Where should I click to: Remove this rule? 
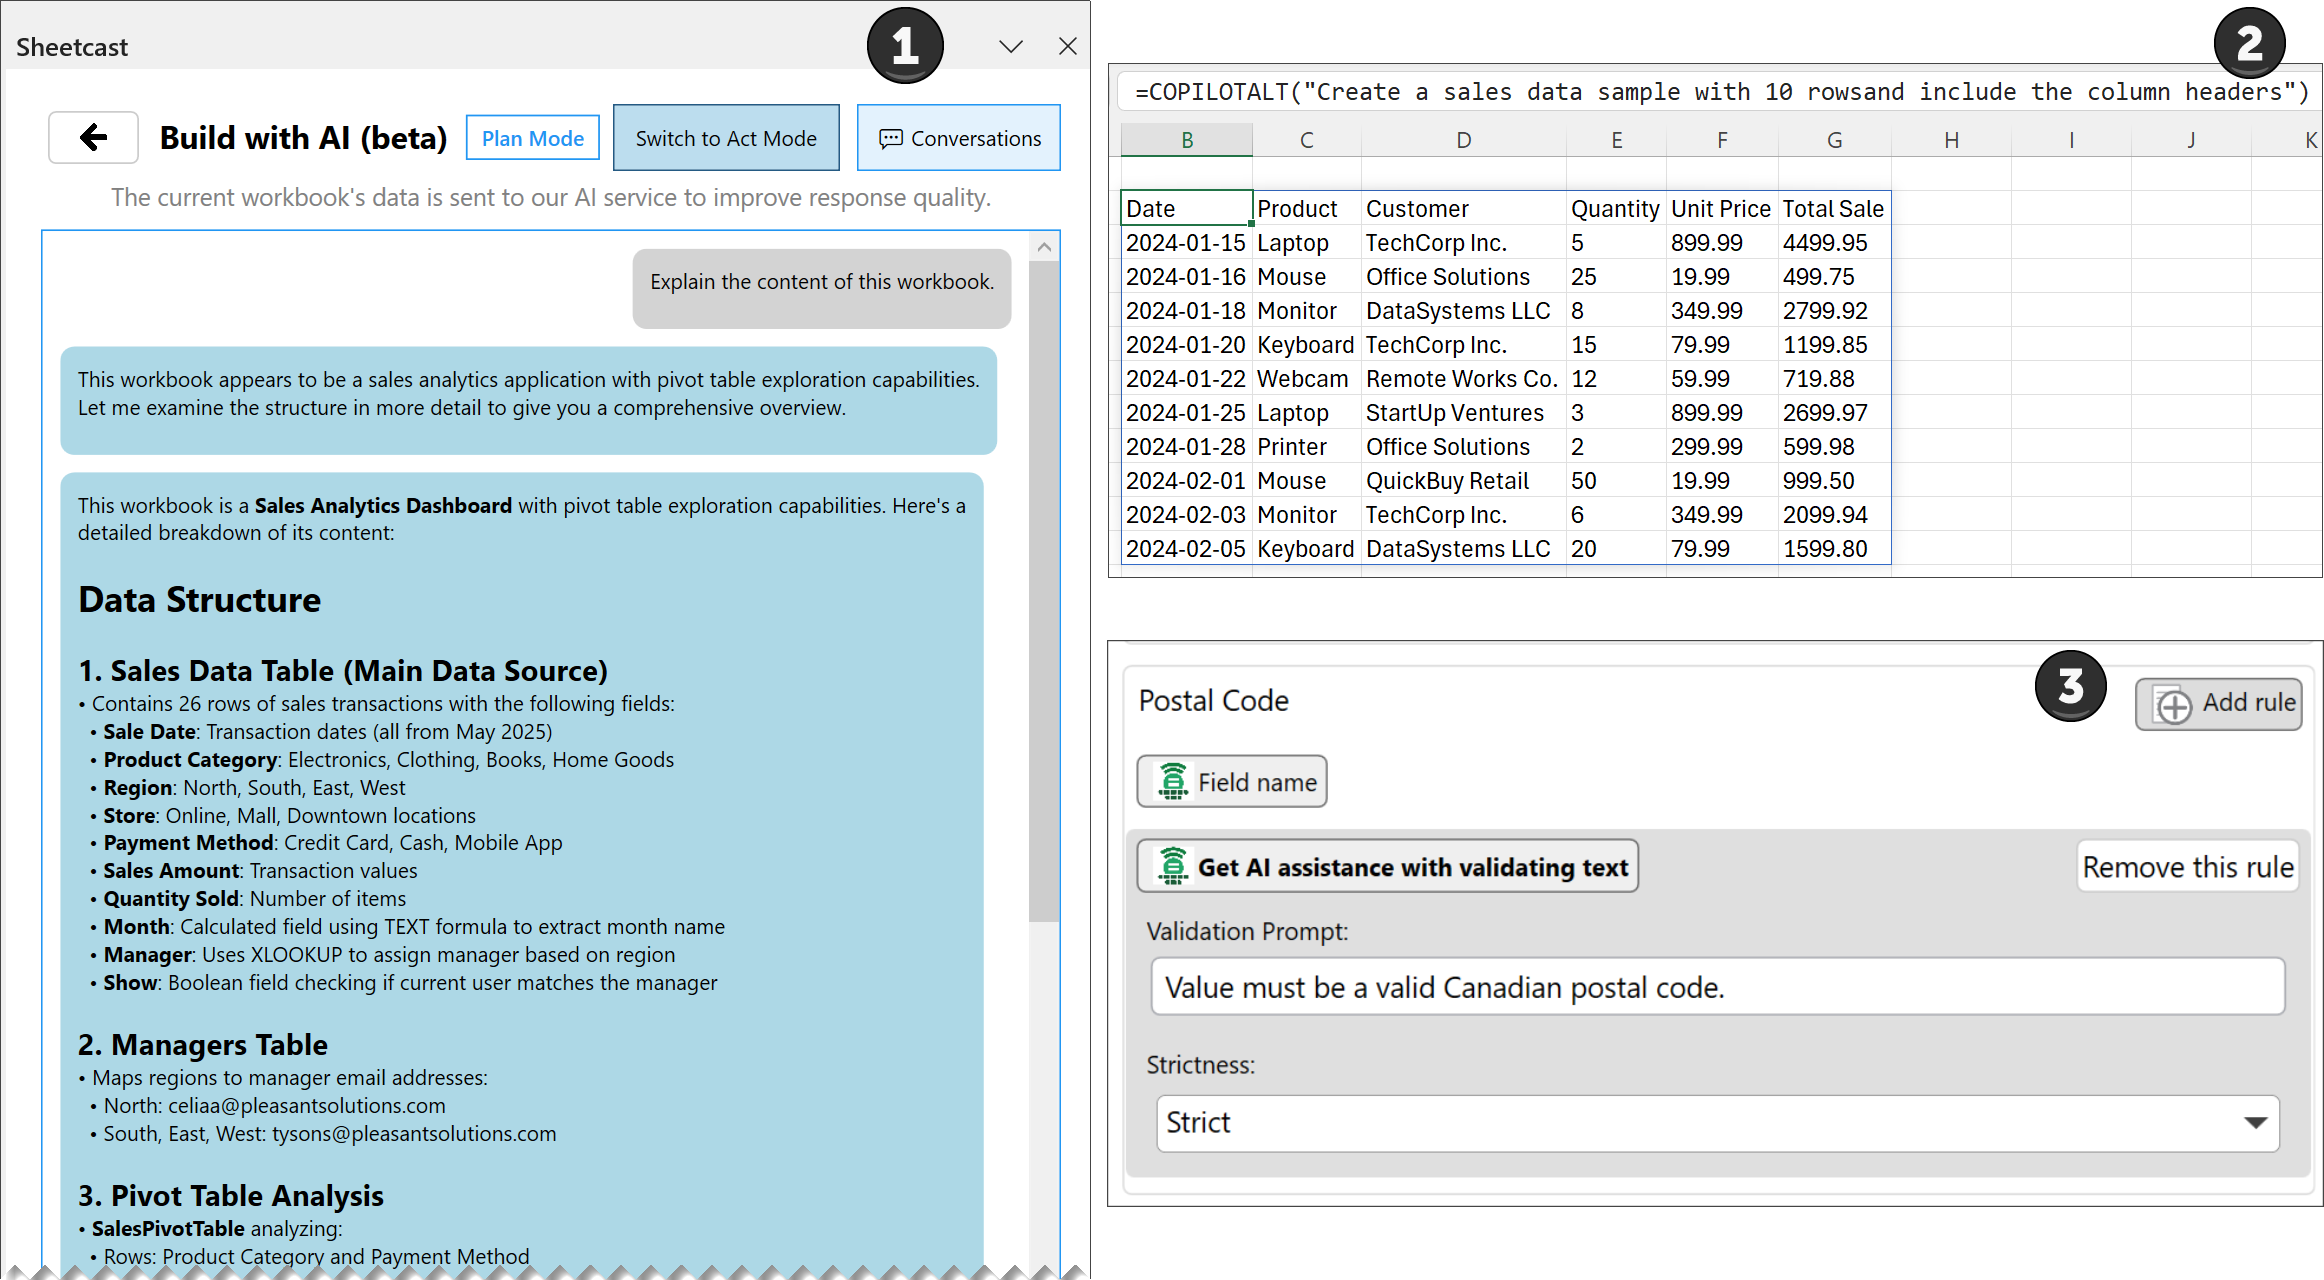(x=2187, y=867)
